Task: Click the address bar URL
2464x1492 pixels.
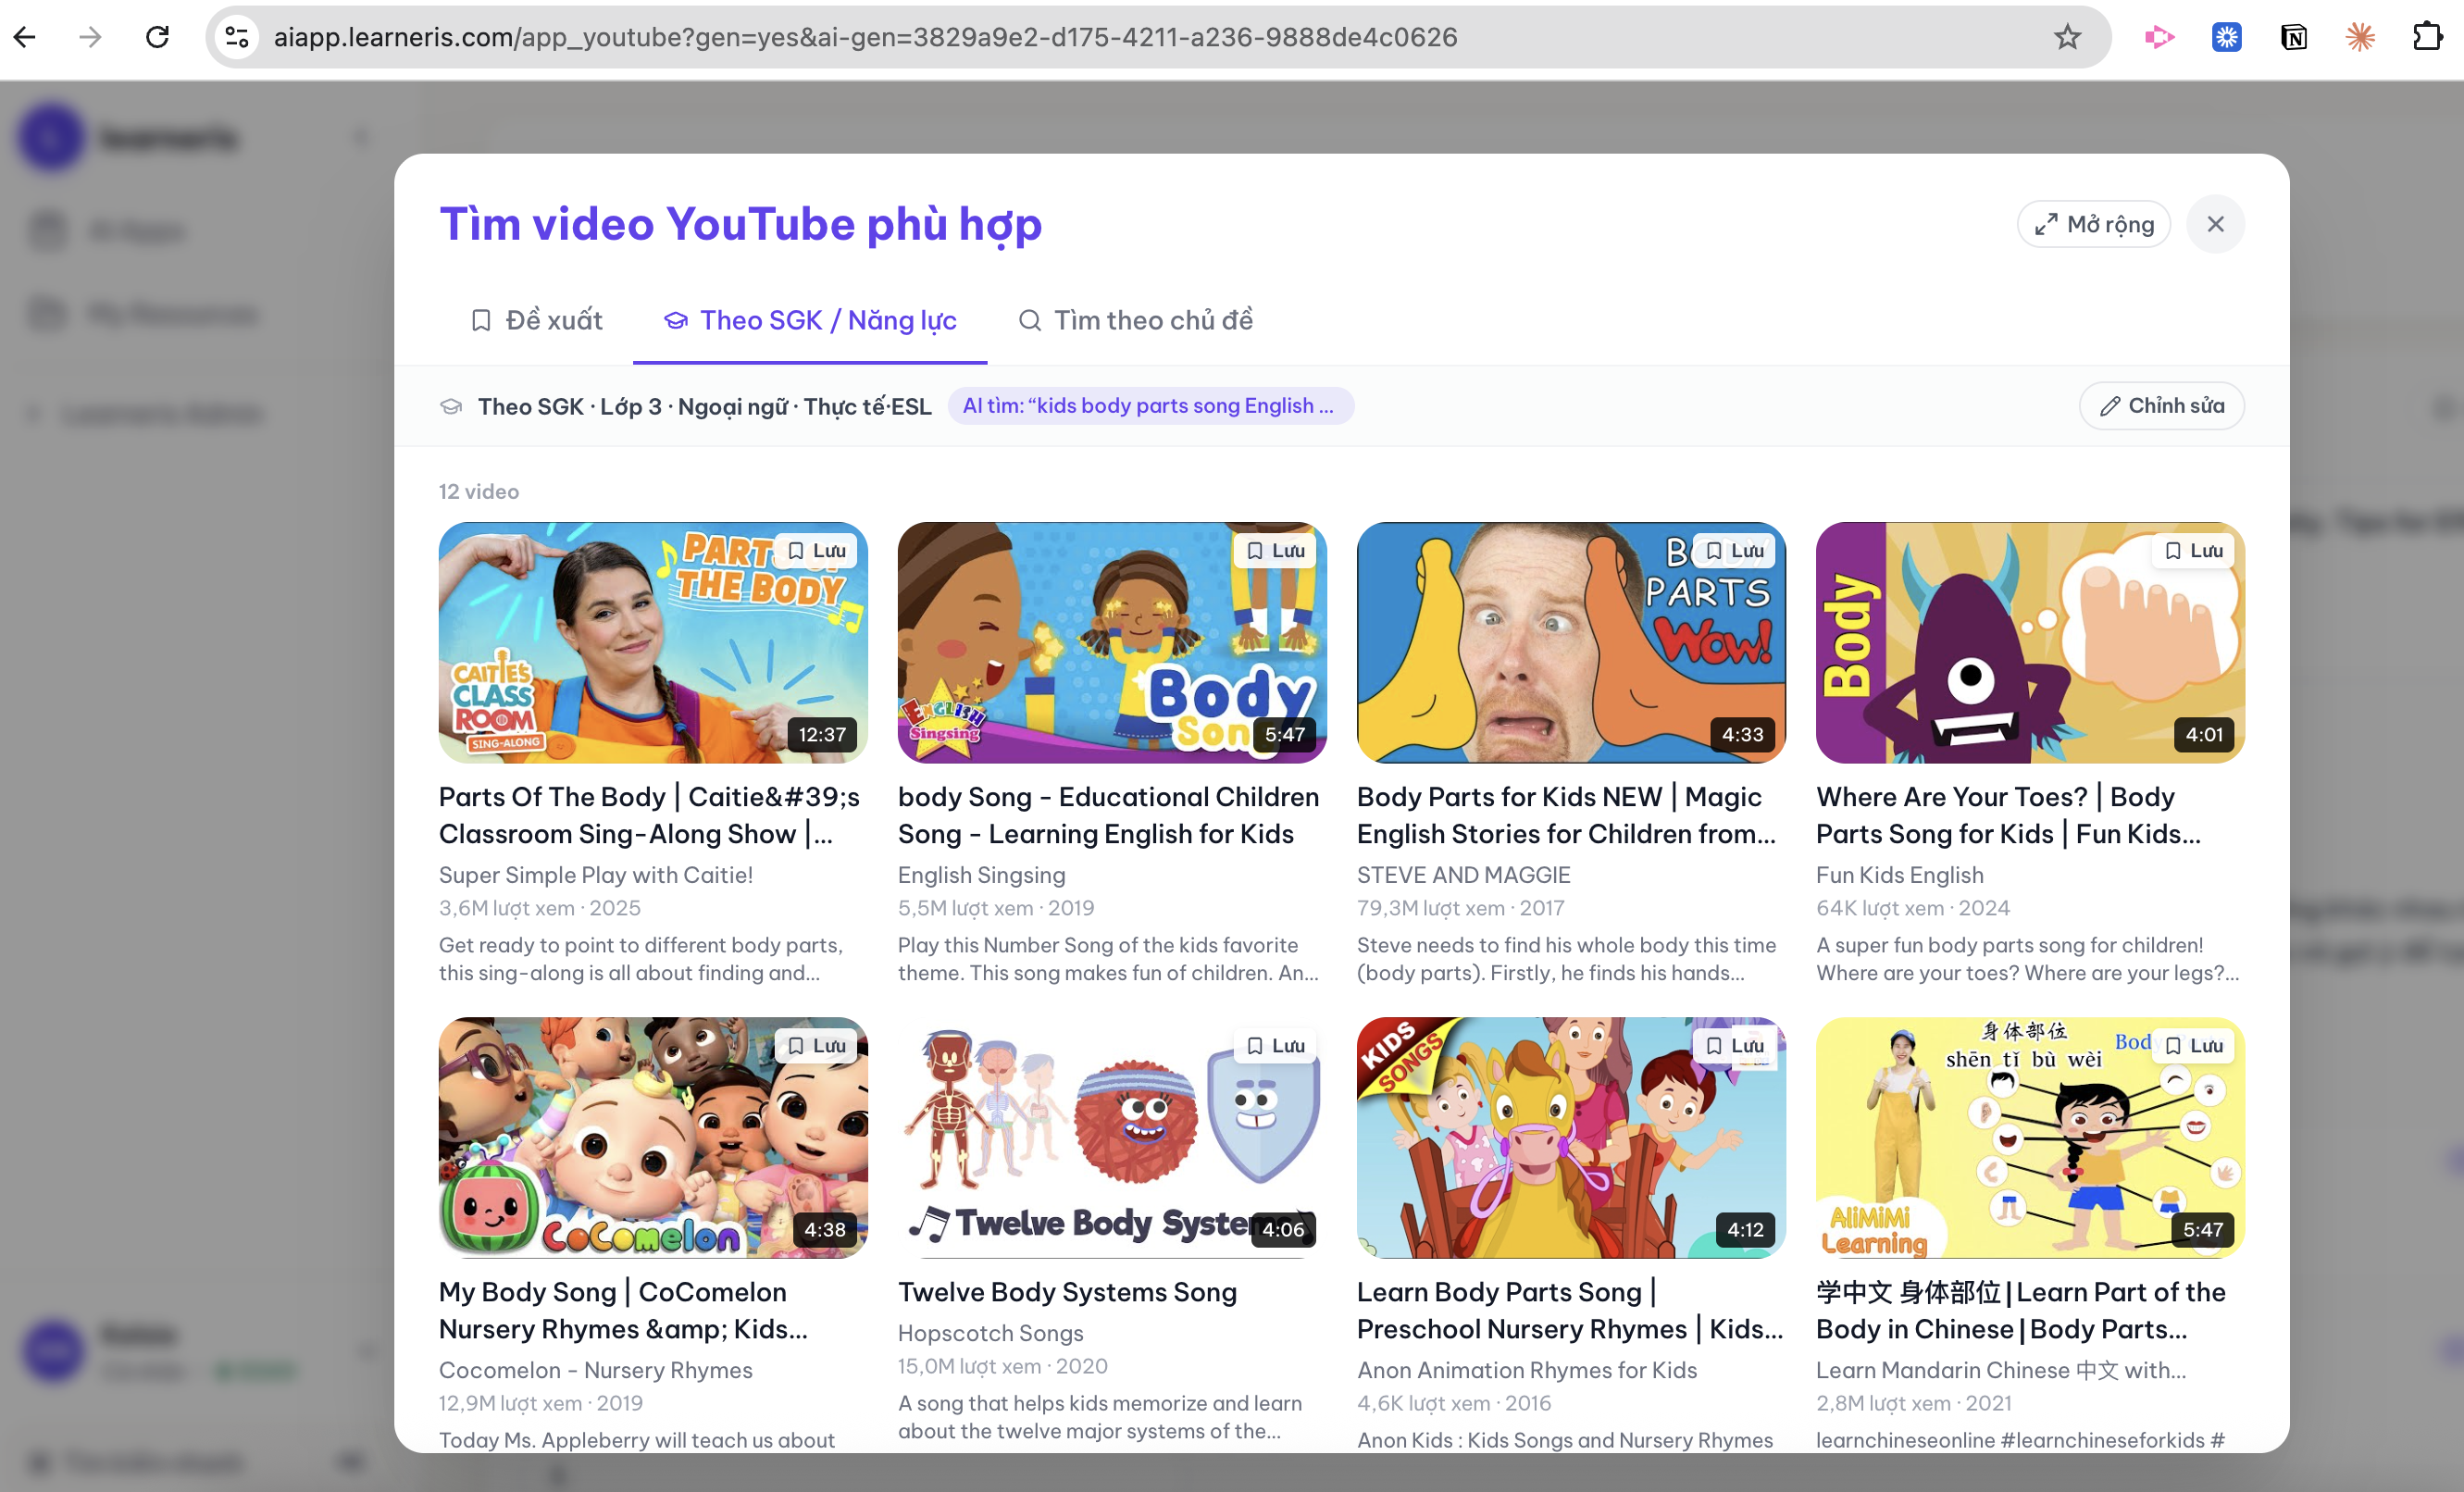Action: pyautogui.click(x=865, y=37)
